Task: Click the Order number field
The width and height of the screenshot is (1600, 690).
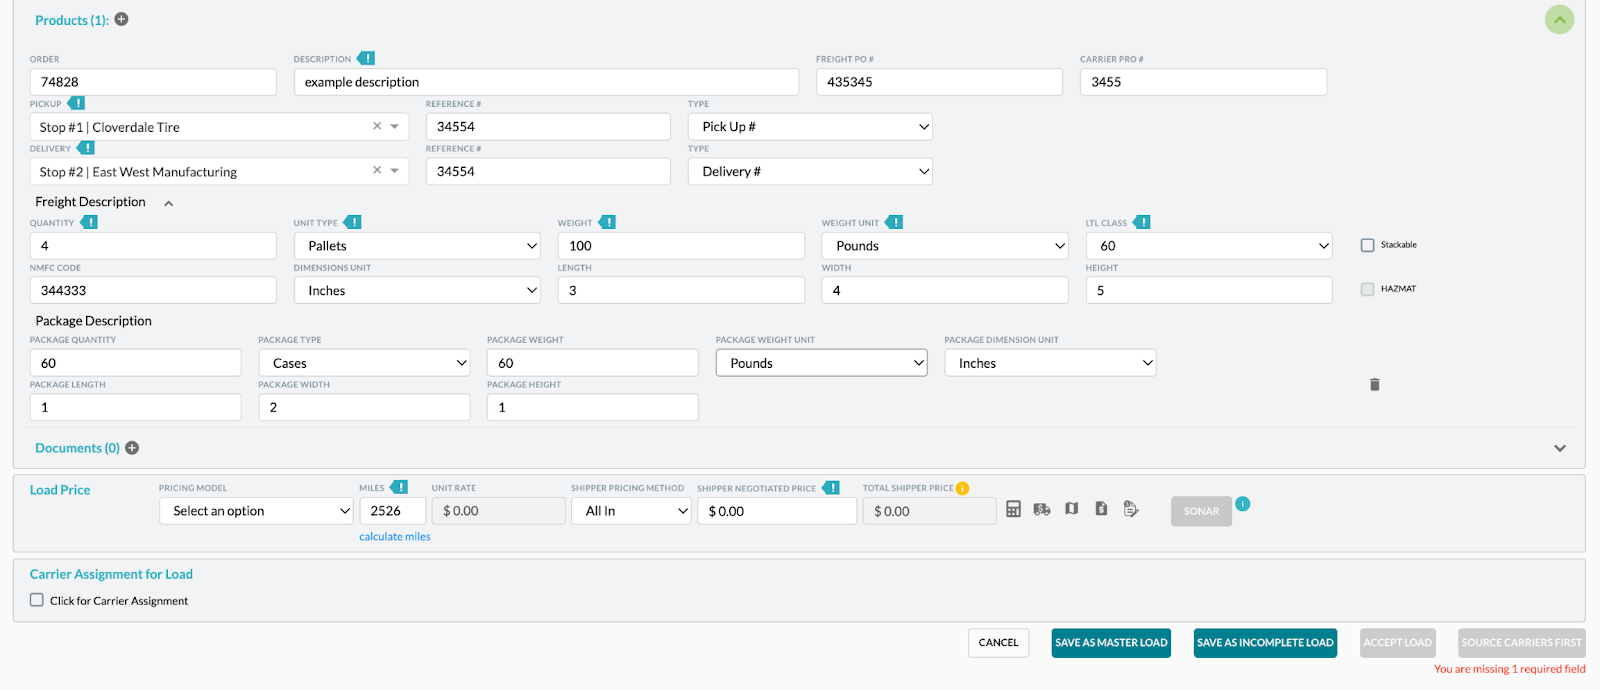Action: (x=153, y=82)
